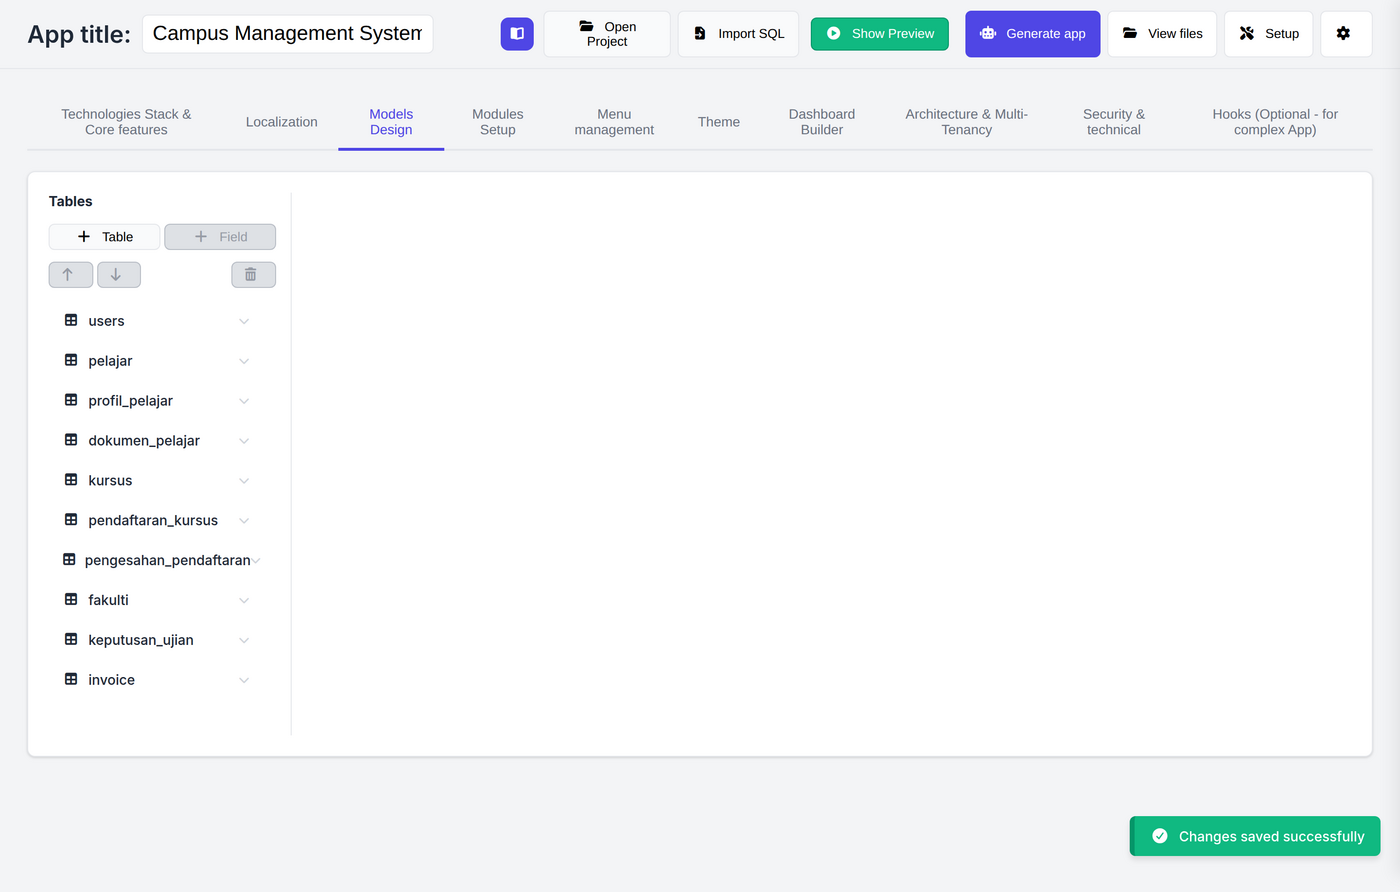The width and height of the screenshot is (1400, 892).
Task: Move selected table up arrow
Action: [x=71, y=275]
